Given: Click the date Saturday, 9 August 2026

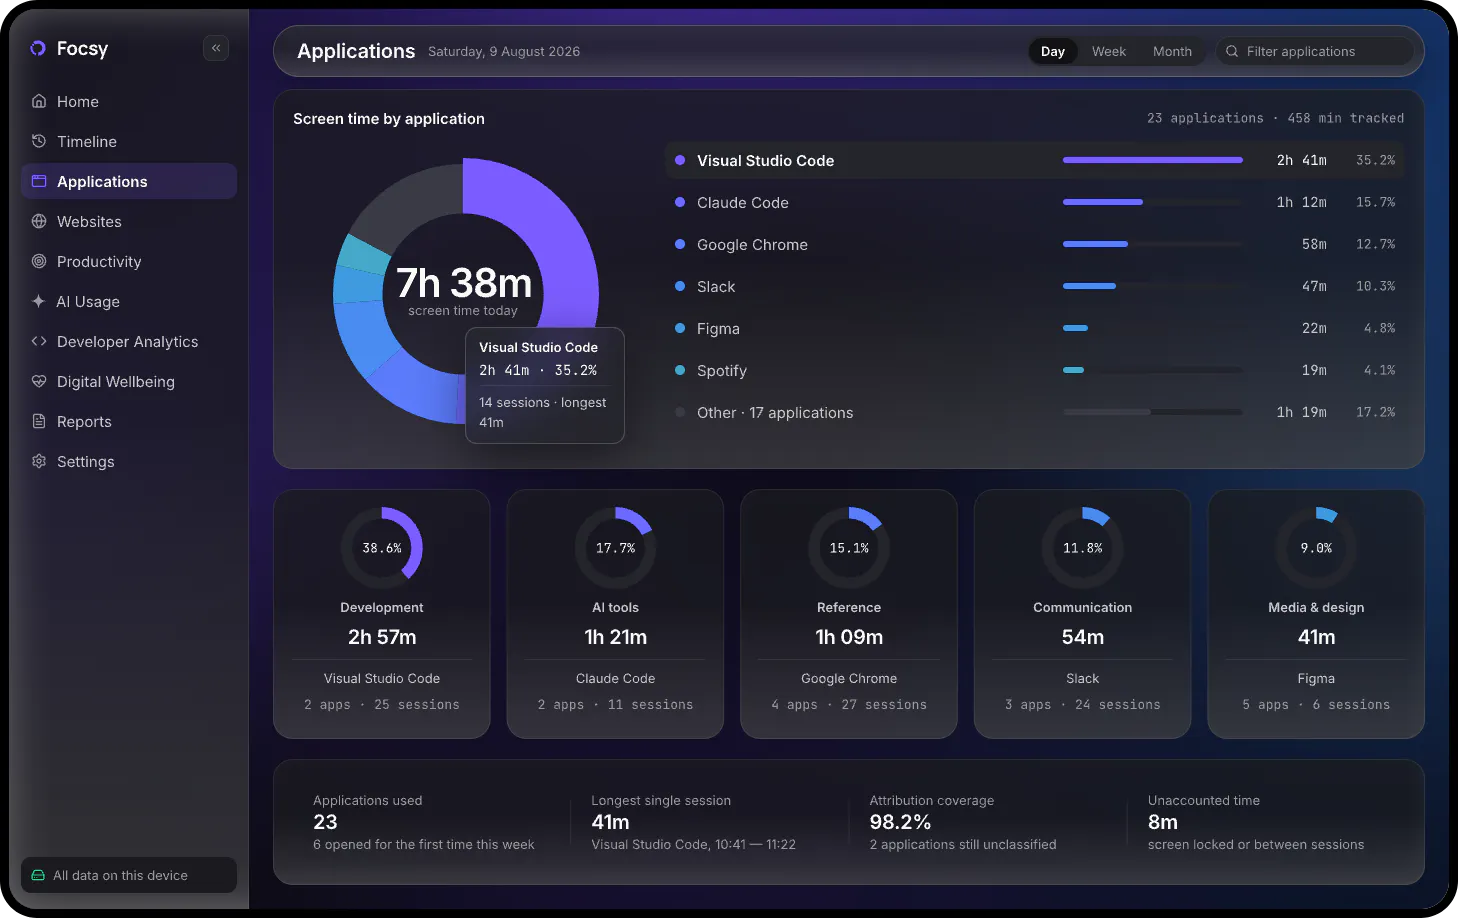Looking at the screenshot, I should [x=504, y=52].
